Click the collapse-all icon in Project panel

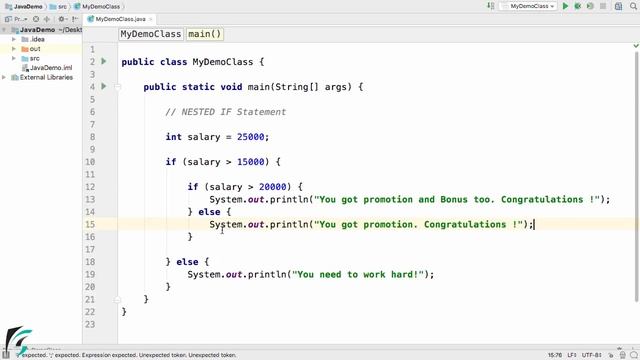[47, 19]
